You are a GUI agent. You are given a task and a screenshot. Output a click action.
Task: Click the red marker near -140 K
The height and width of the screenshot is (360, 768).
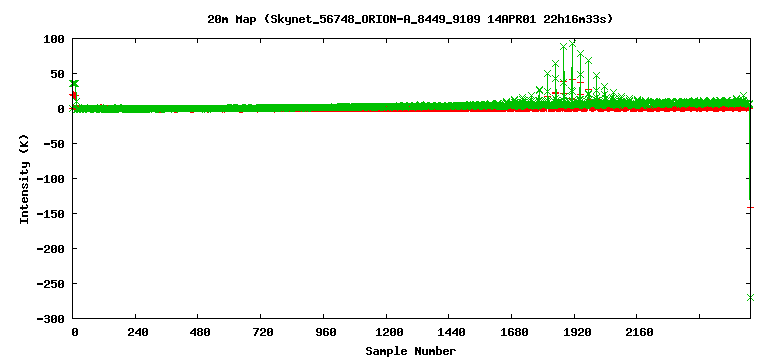[750, 208]
